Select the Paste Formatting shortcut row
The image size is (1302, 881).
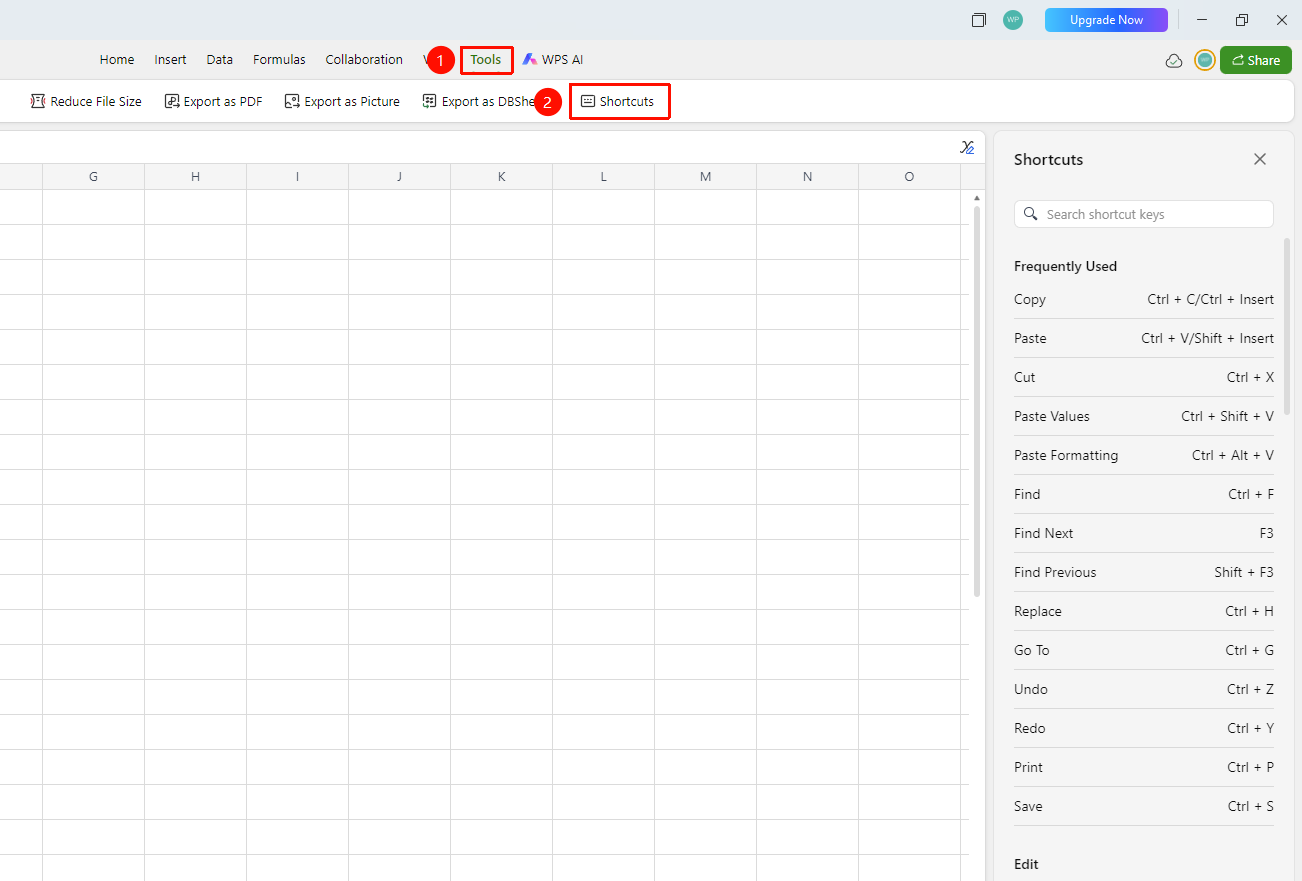click(x=1144, y=455)
